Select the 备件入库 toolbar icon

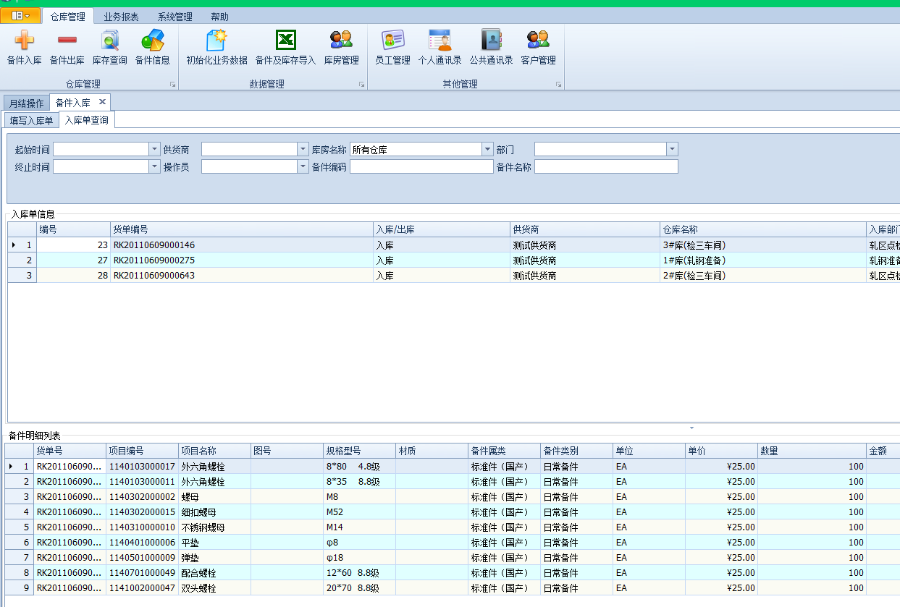(24, 47)
